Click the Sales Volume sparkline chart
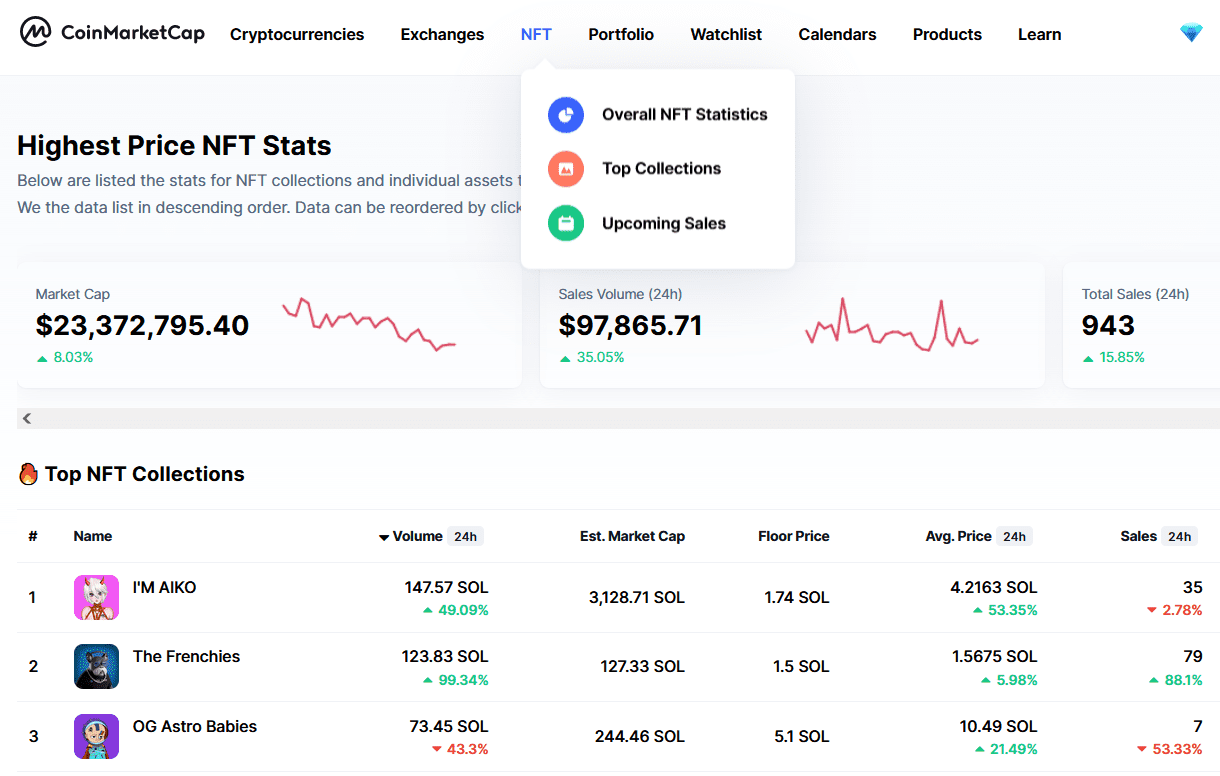1220x776 pixels. point(892,324)
